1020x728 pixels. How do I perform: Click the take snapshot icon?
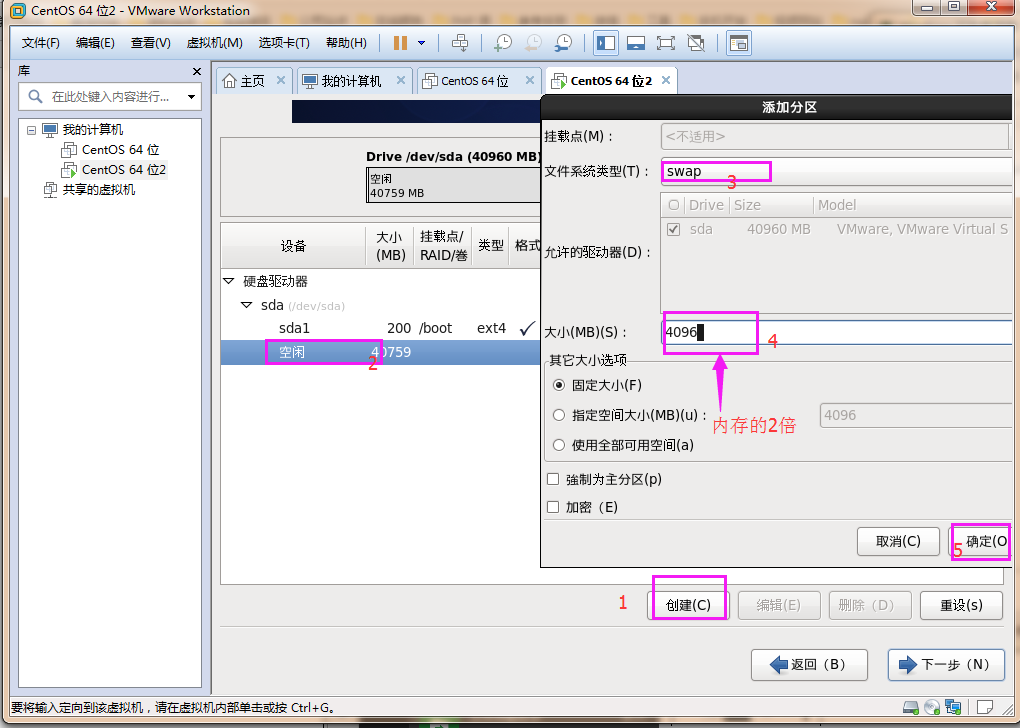(x=503, y=43)
